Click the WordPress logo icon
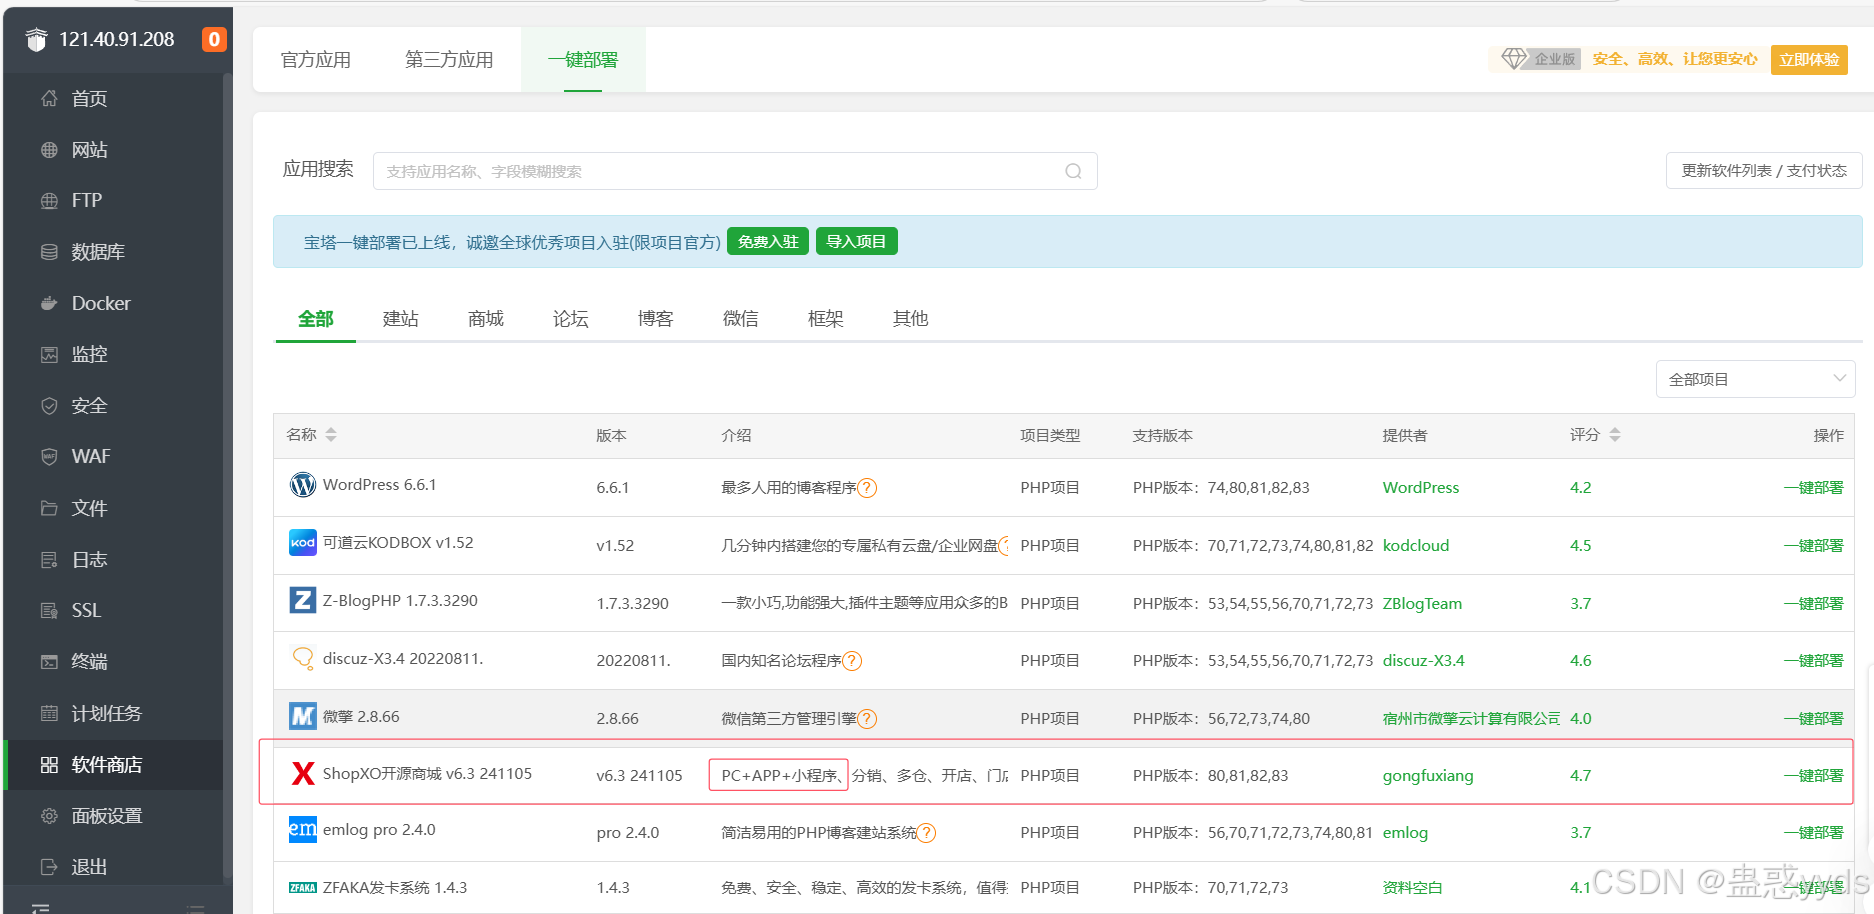Screen dimensions: 1874x914 302,485
